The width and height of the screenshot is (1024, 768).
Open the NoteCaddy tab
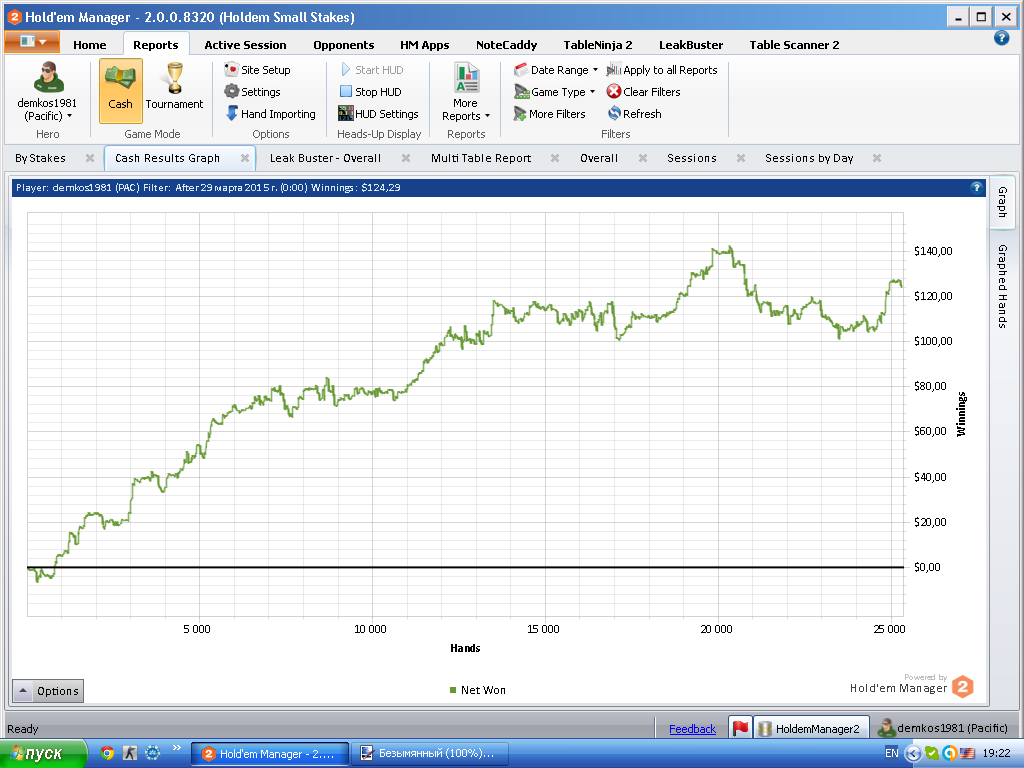(x=506, y=45)
